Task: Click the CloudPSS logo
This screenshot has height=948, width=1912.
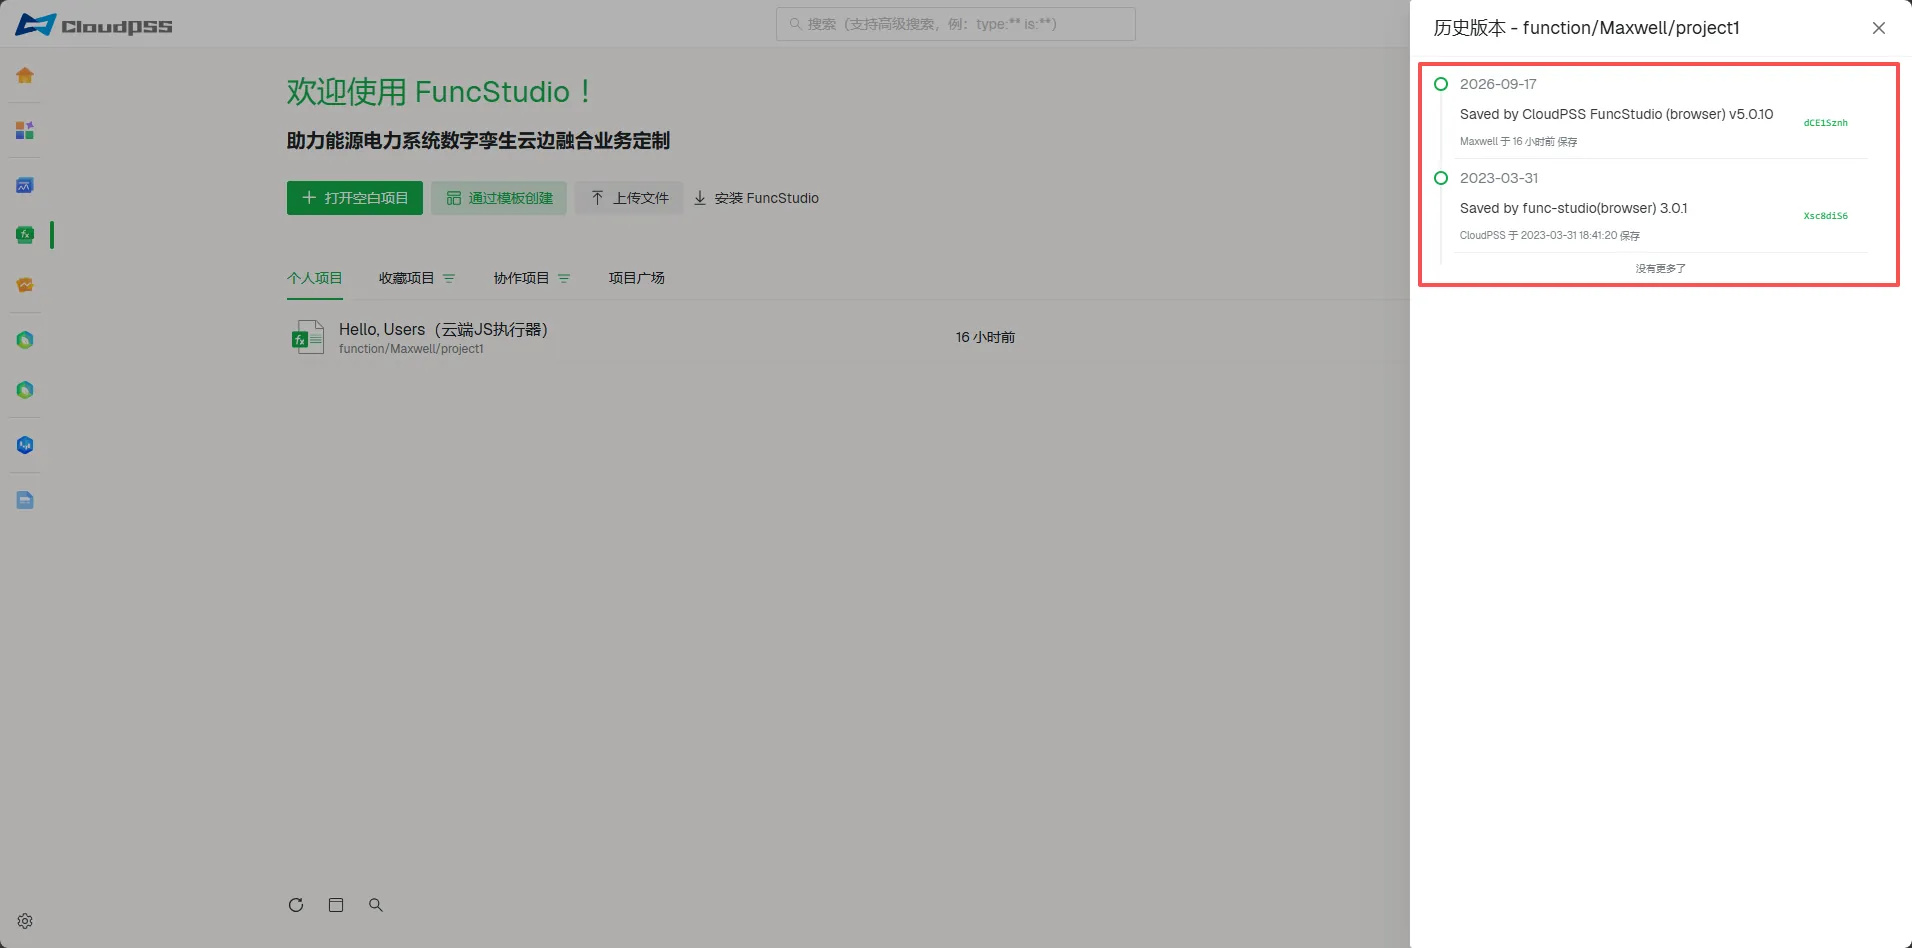Action: 94,25
